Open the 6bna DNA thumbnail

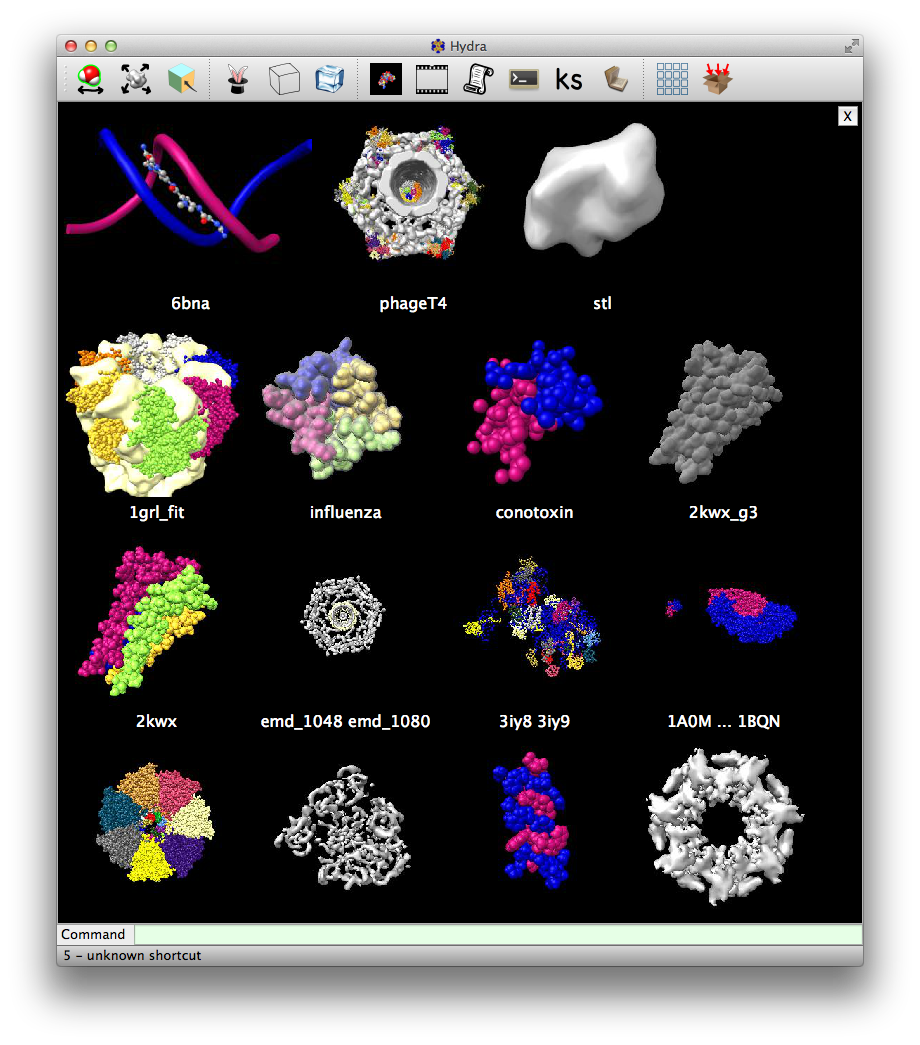tap(189, 190)
